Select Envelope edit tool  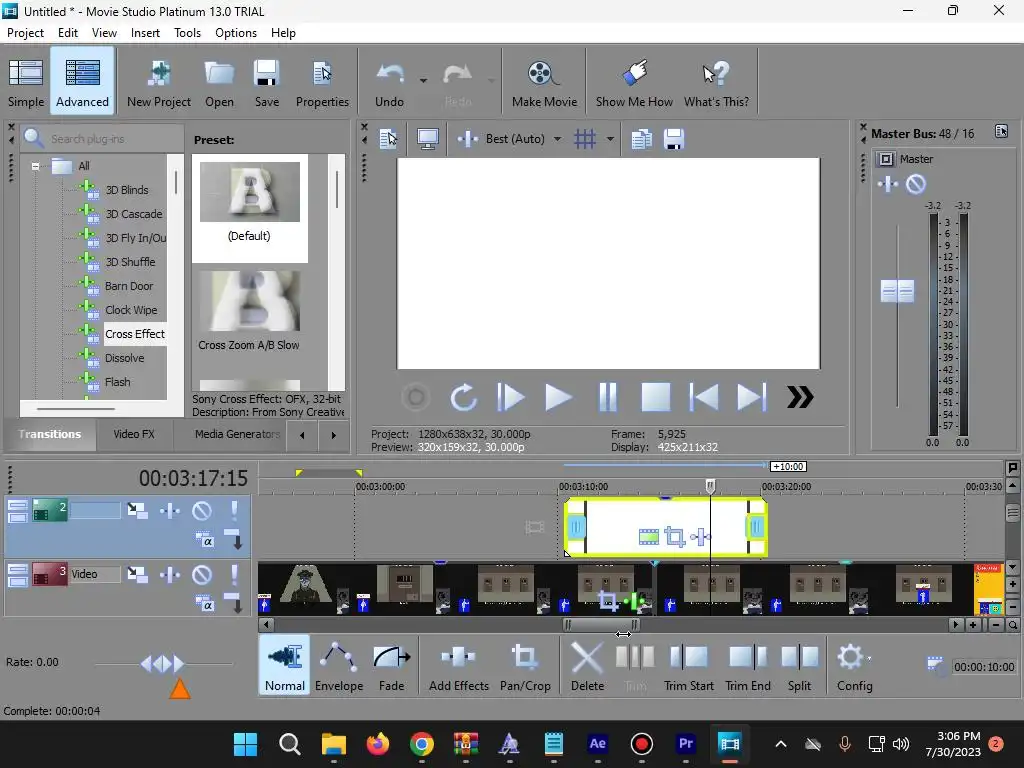[x=338, y=667]
